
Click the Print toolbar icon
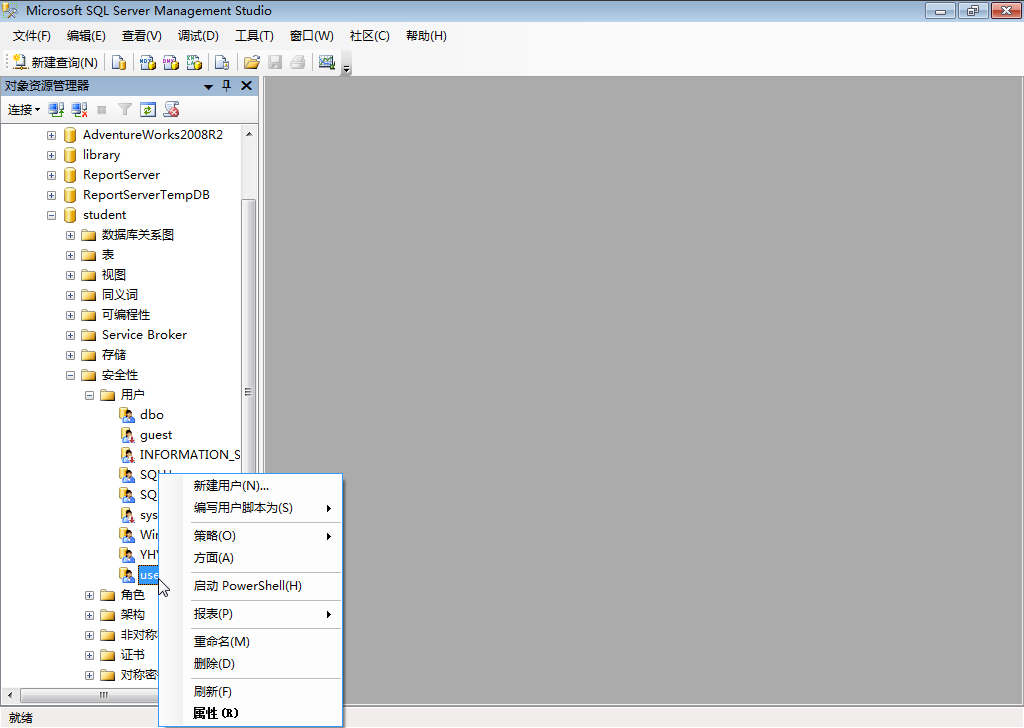coord(298,63)
